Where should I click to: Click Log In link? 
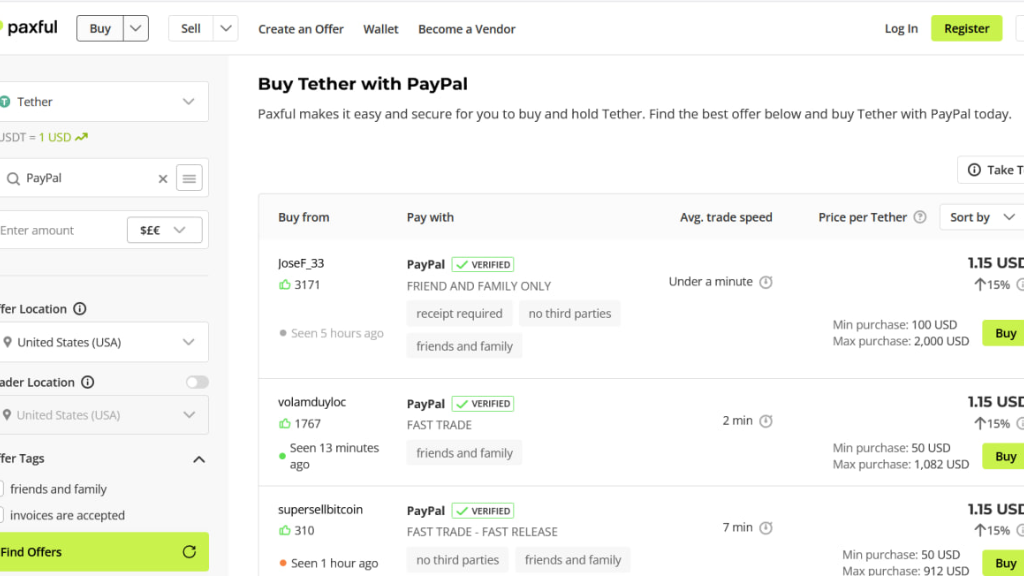901,28
